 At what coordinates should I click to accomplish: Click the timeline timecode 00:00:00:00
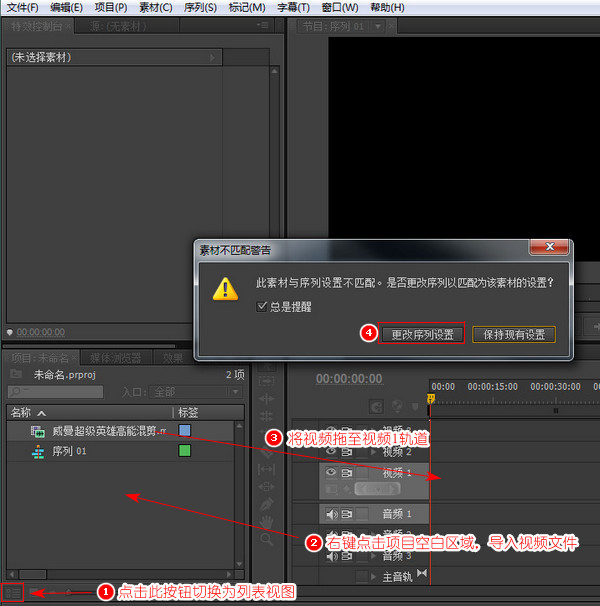click(349, 379)
